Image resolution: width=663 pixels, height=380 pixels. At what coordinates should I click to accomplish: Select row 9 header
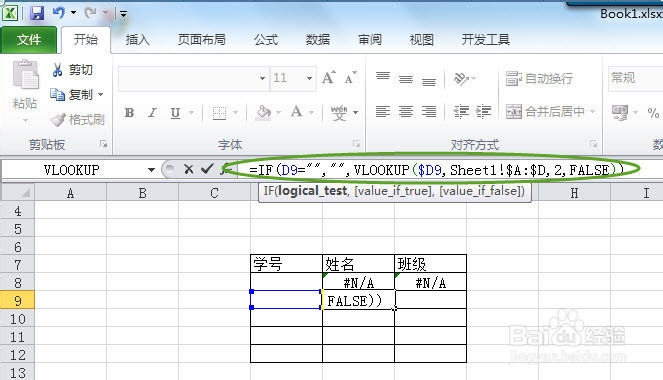click(x=17, y=301)
